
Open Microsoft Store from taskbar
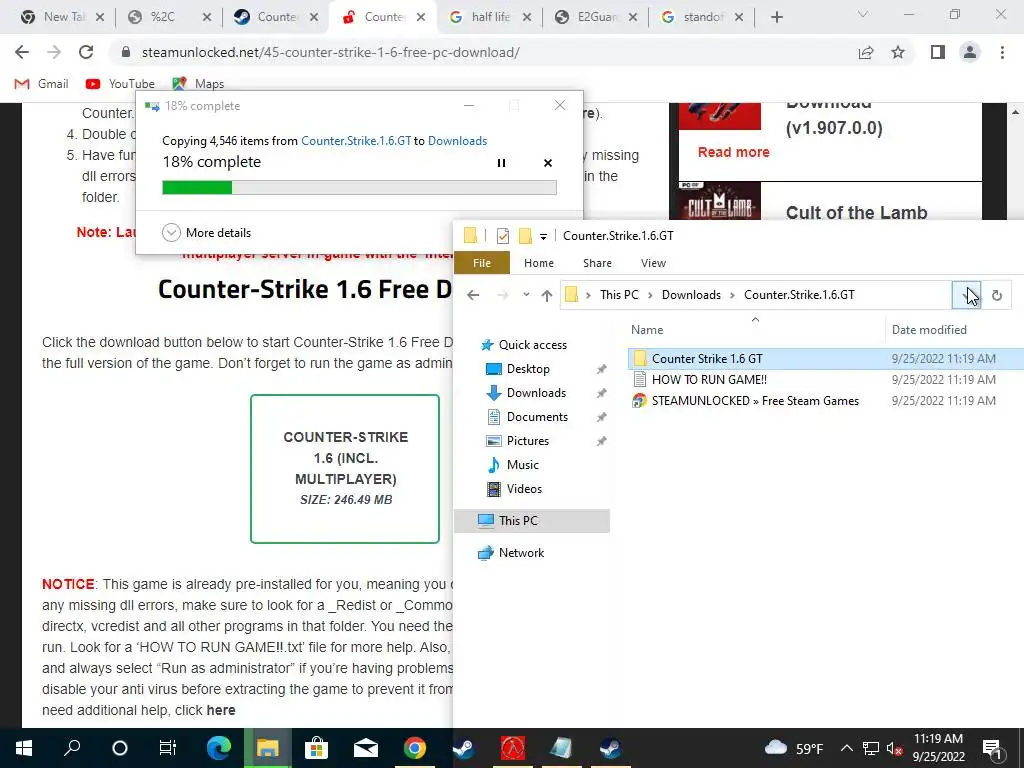(316, 748)
